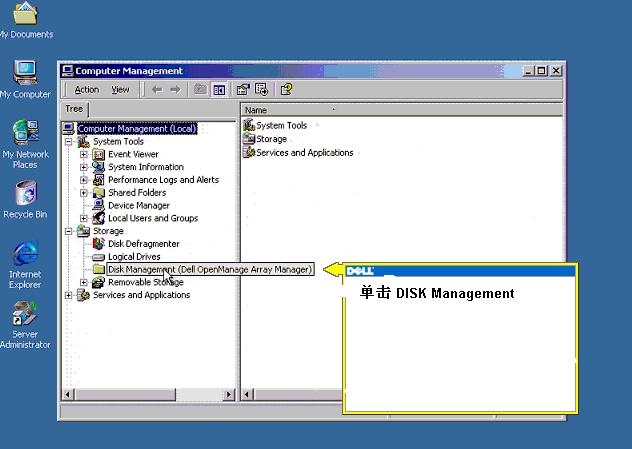Select Removable Storage in the tree
Image resolution: width=632 pixels, height=449 pixels.
click(x=146, y=282)
